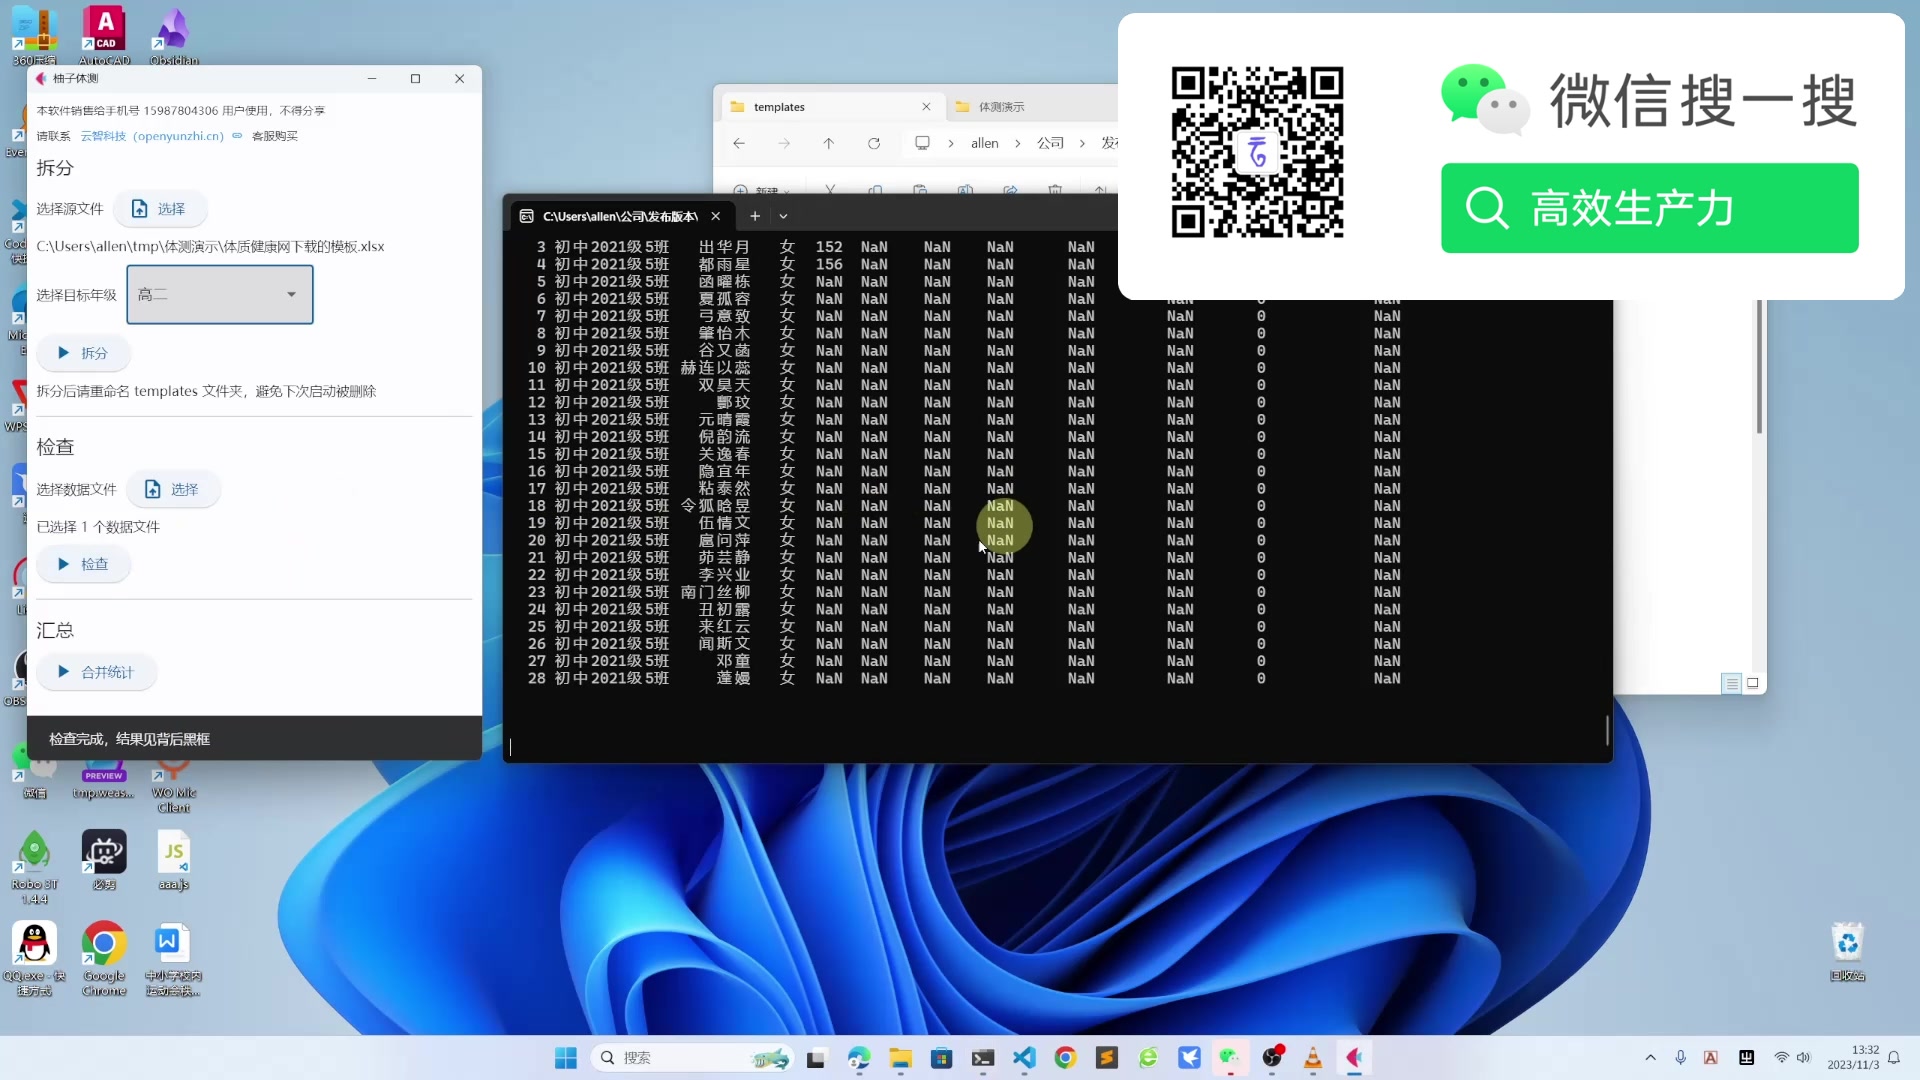Click the This PC monitor icon in address bar
The width and height of the screenshot is (1920, 1080).
click(x=922, y=143)
